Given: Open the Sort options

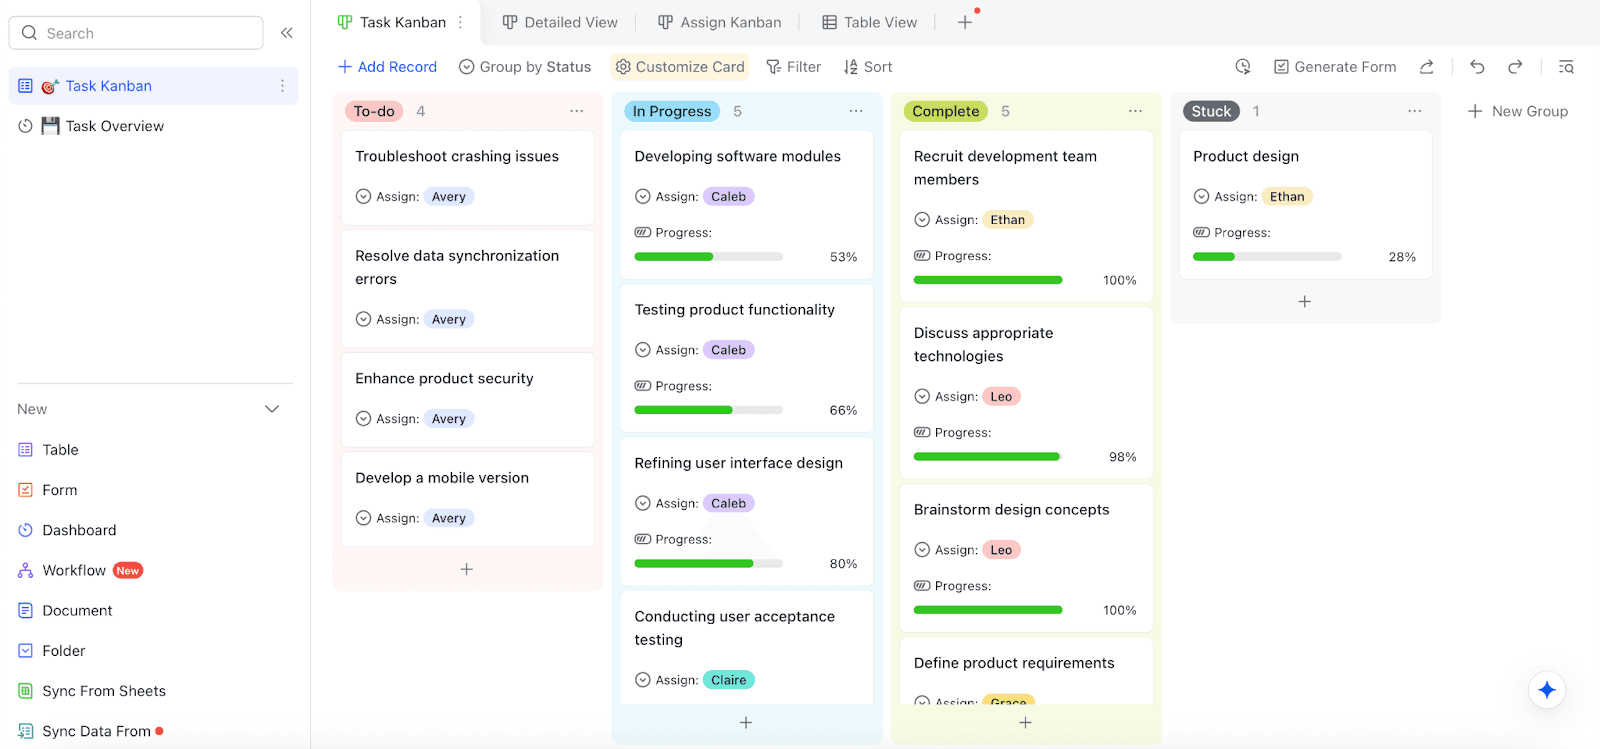Looking at the screenshot, I should (x=868, y=67).
